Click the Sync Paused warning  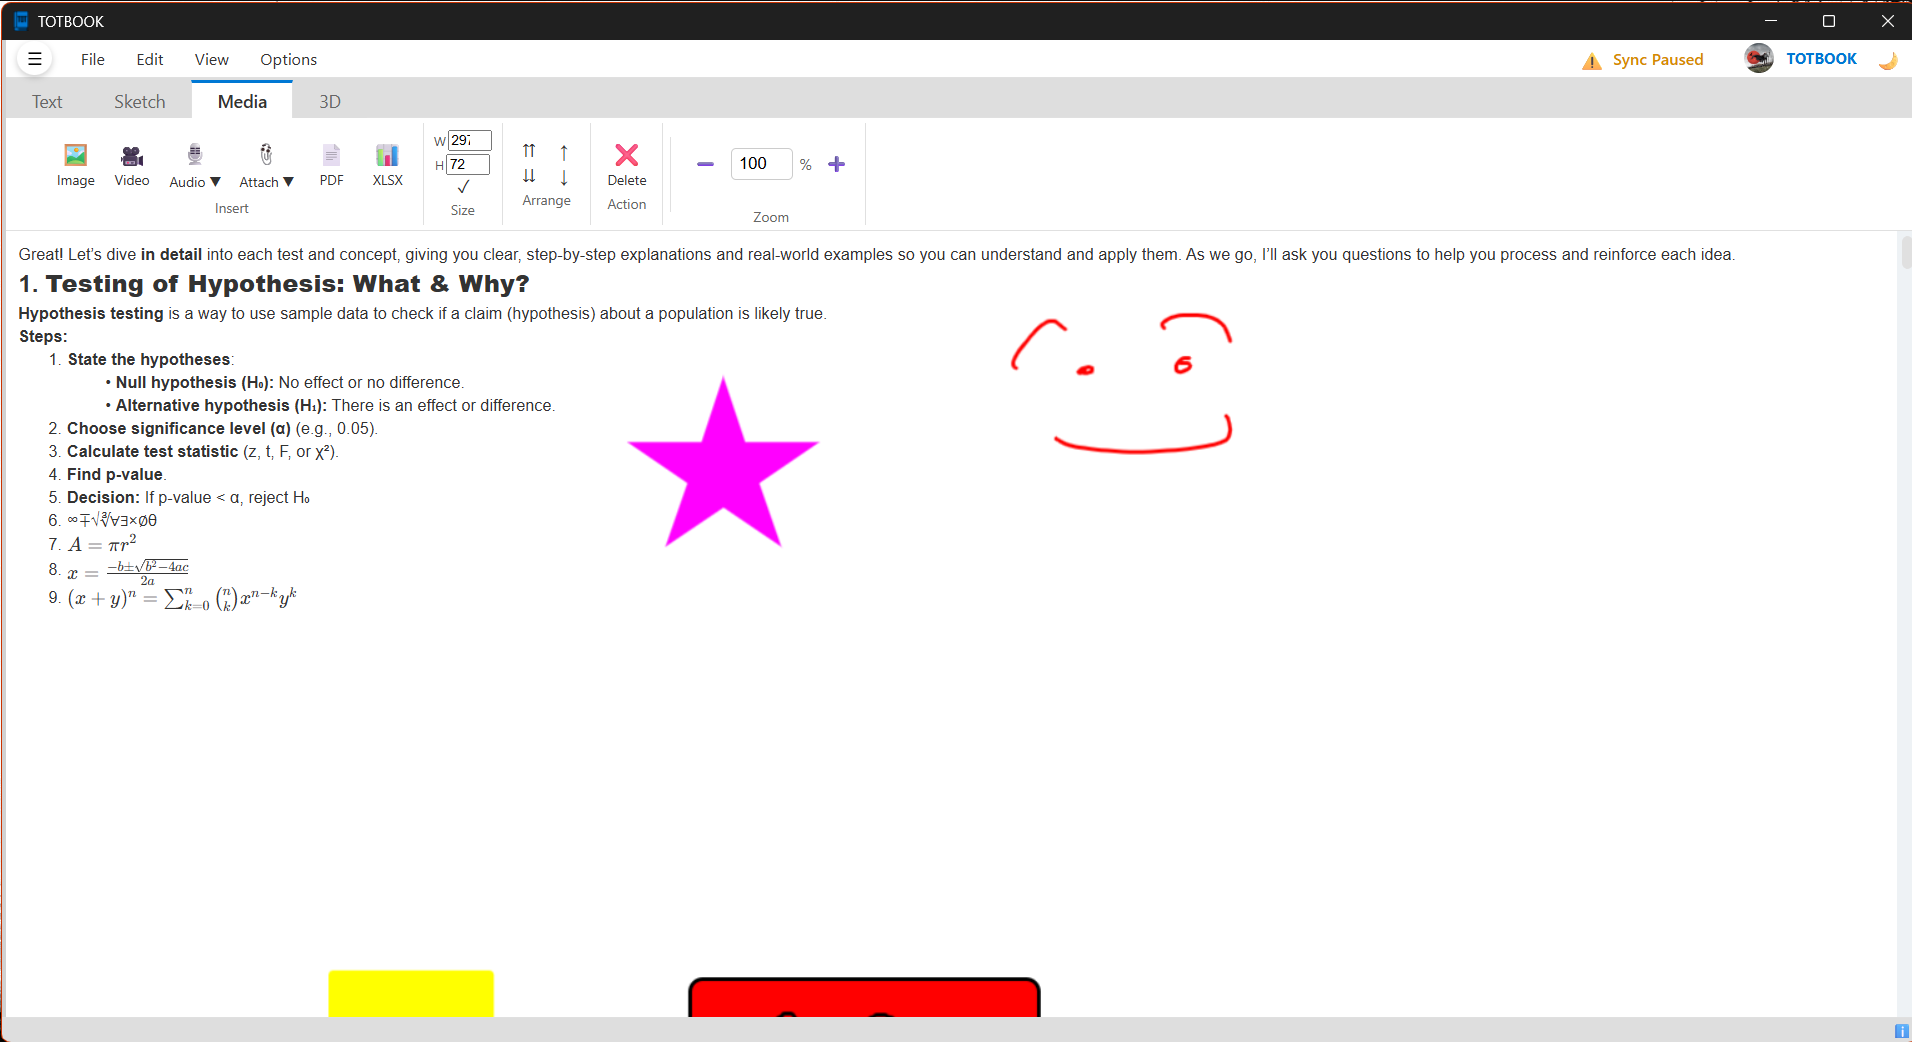pyautogui.click(x=1643, y=60)
